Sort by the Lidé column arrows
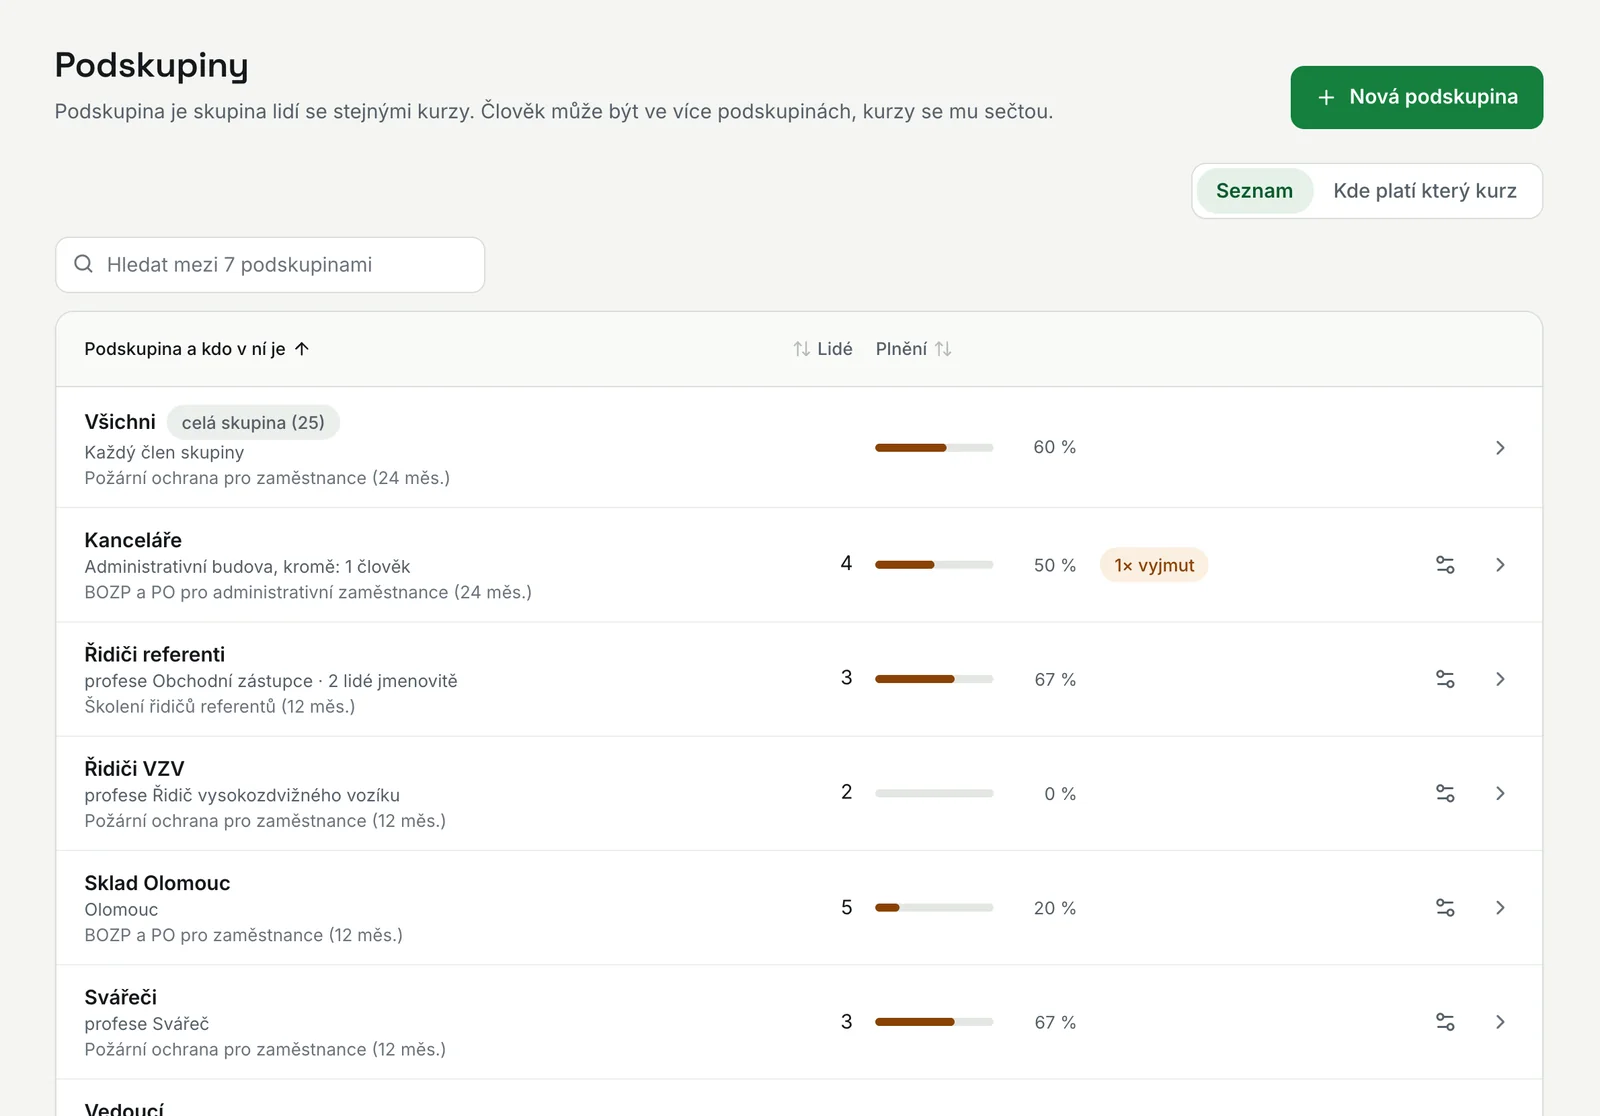The image size is (1600, 1116). pyautogui.click(x=802, y=349)
